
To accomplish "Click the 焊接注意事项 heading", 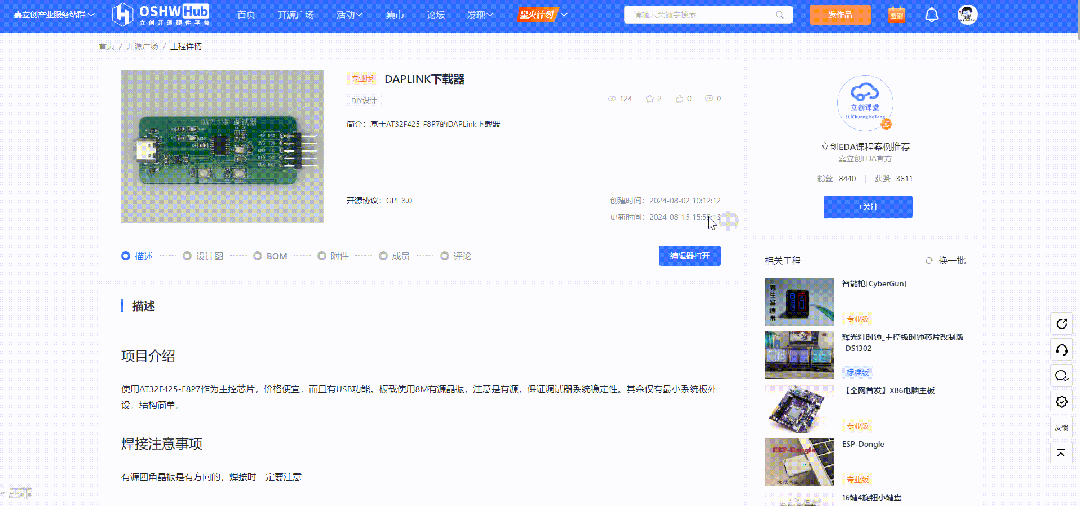I will pos(161,443).
